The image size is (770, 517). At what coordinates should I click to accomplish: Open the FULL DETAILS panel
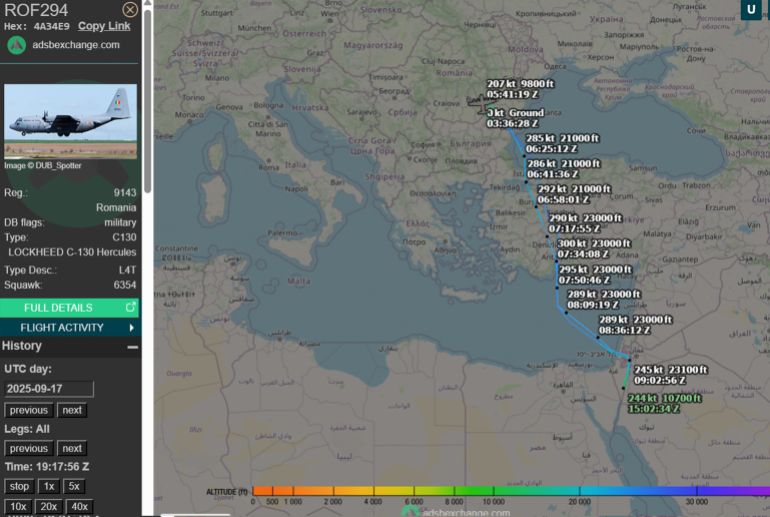(x=58, y=307)
